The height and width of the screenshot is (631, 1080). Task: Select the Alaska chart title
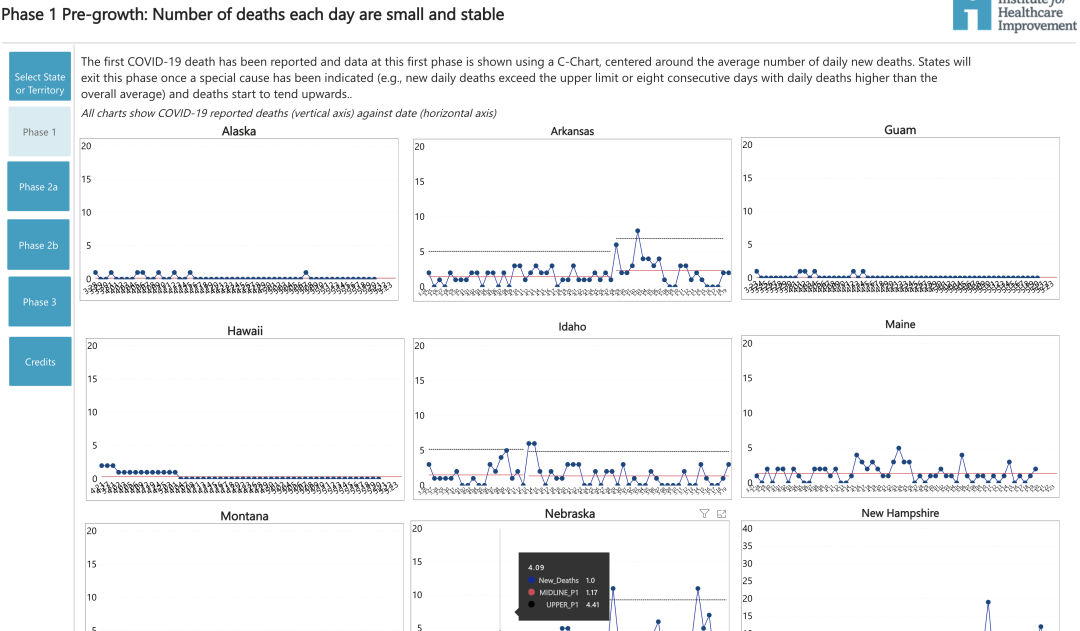tap(238, 130)
